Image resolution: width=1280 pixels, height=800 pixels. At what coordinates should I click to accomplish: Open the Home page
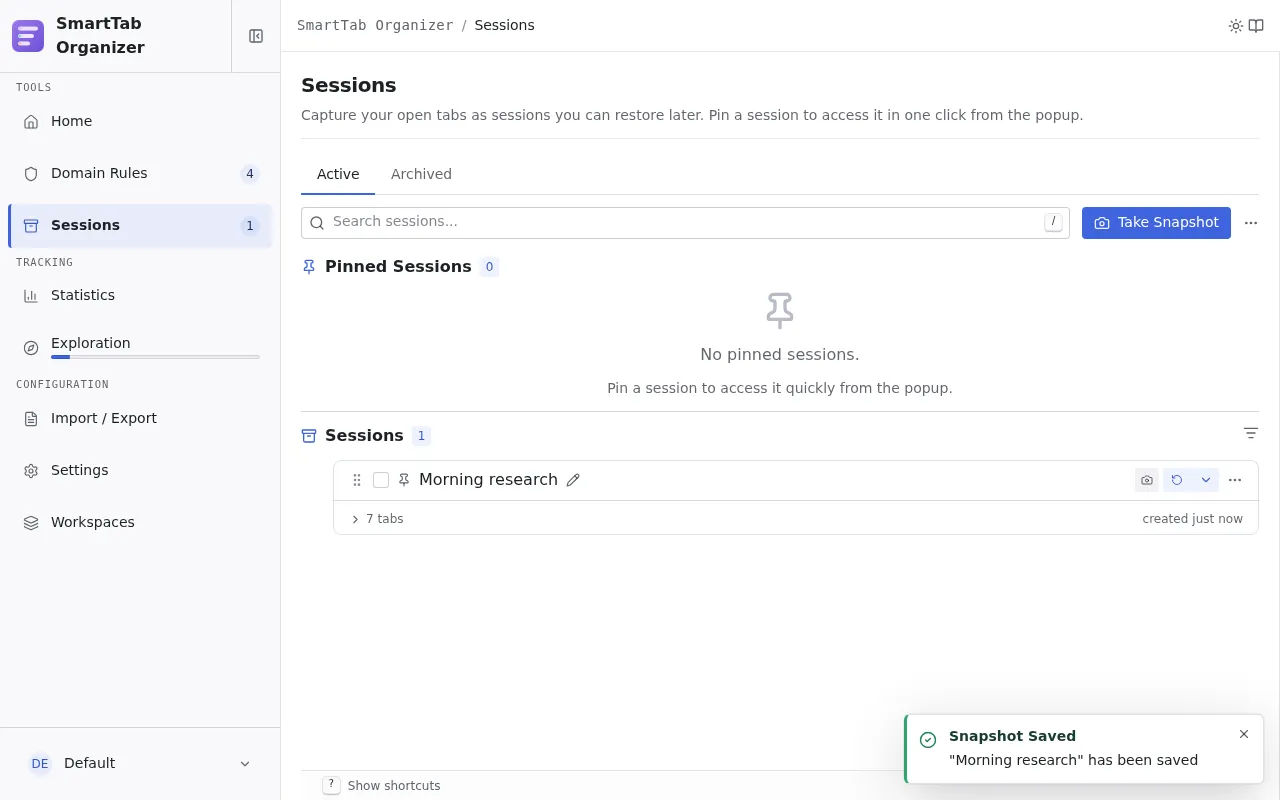tap(140, 121)
